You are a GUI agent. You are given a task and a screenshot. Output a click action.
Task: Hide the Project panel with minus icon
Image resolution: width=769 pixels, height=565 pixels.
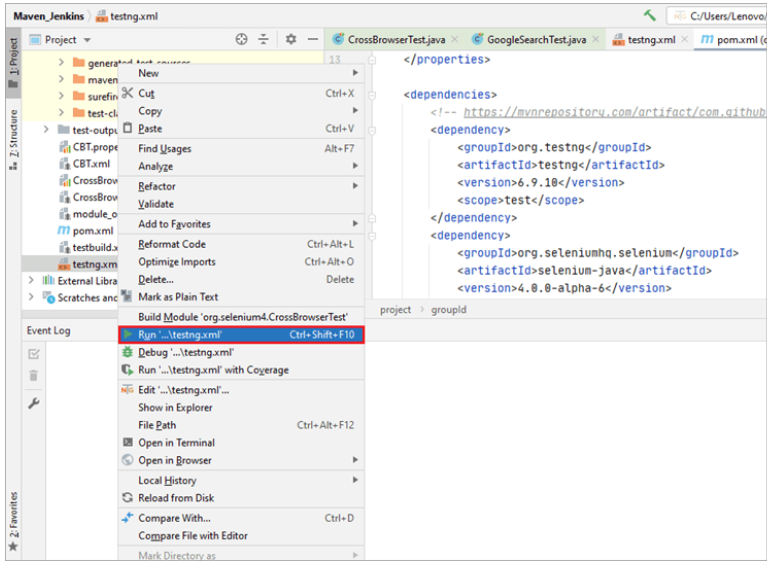pyautogui.click(x=313, y=40)
